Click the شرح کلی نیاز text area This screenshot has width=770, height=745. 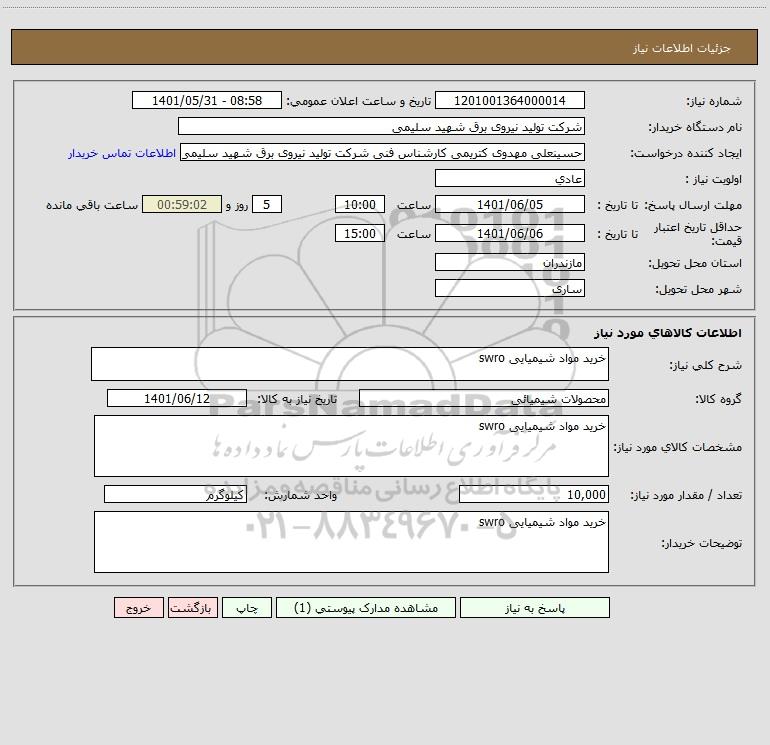point(350,364)
